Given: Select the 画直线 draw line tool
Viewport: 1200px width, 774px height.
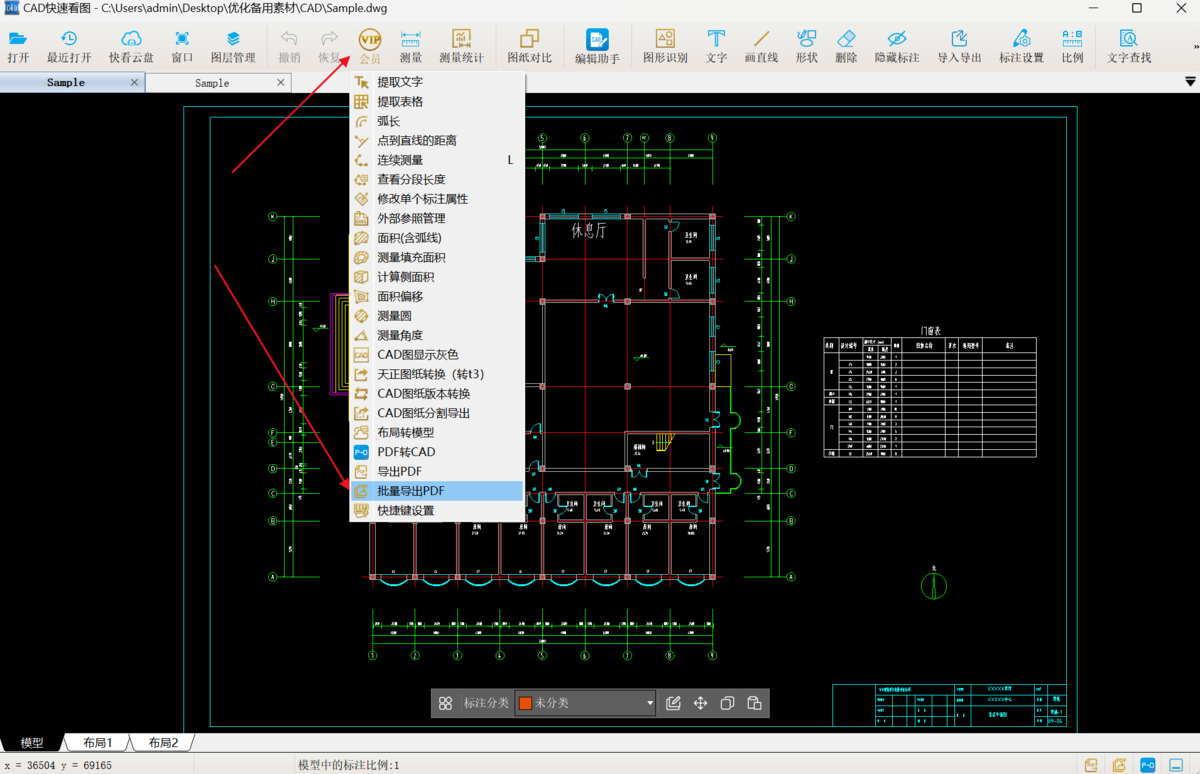Looking at the screenshot, I should click(x=761, y=45).
